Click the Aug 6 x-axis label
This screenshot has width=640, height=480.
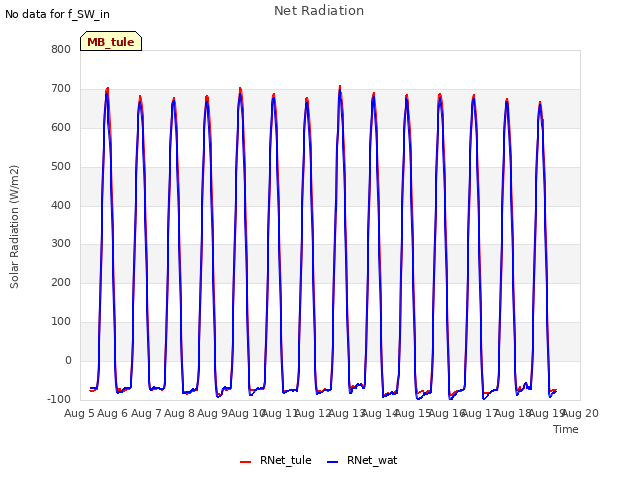[x=113, y=413]
